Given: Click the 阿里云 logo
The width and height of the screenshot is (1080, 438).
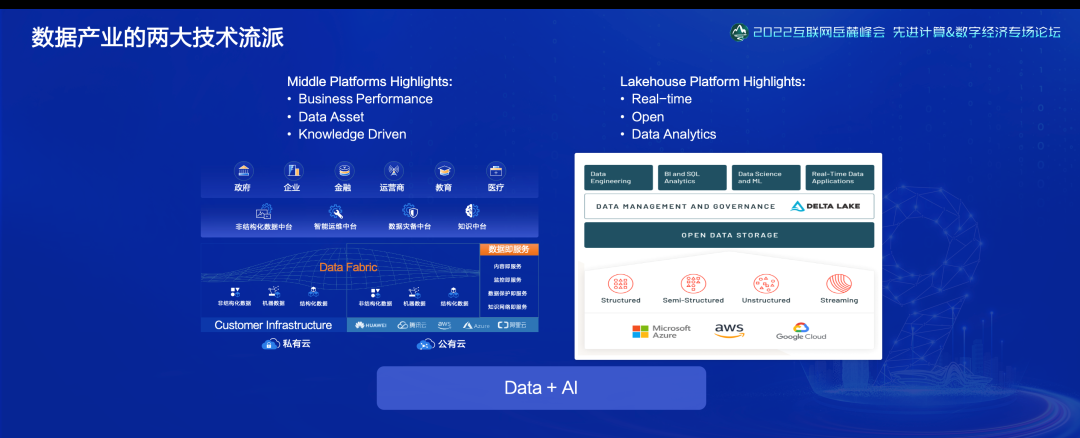Looking at the screenshot, I should point(512,325).
